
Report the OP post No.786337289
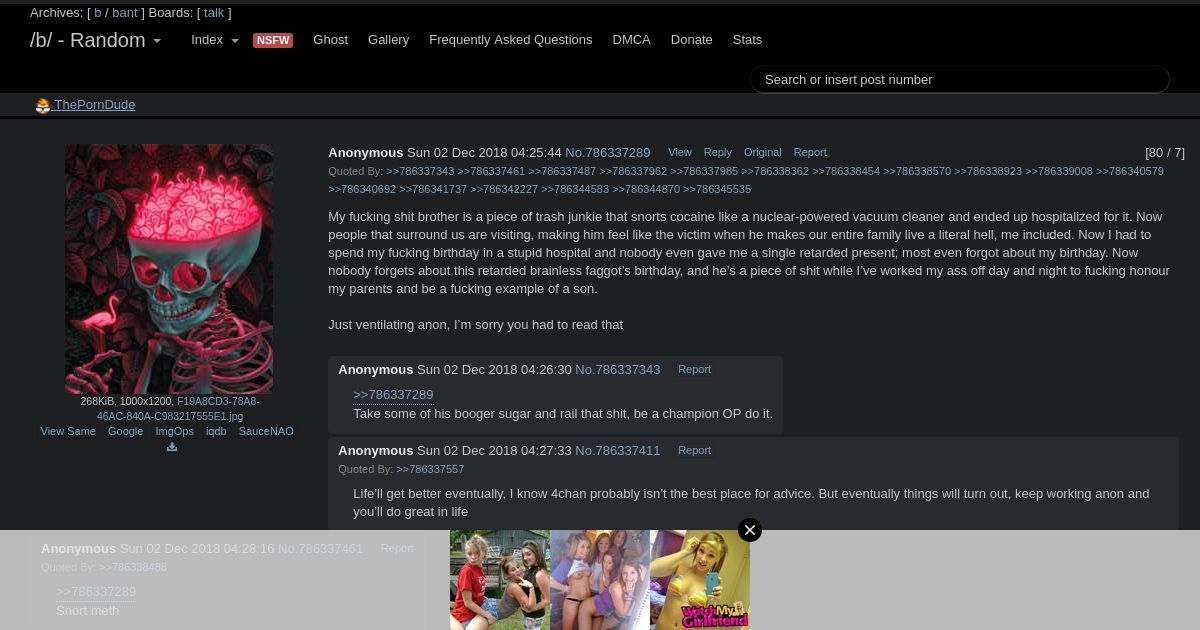tap(810, 153)
